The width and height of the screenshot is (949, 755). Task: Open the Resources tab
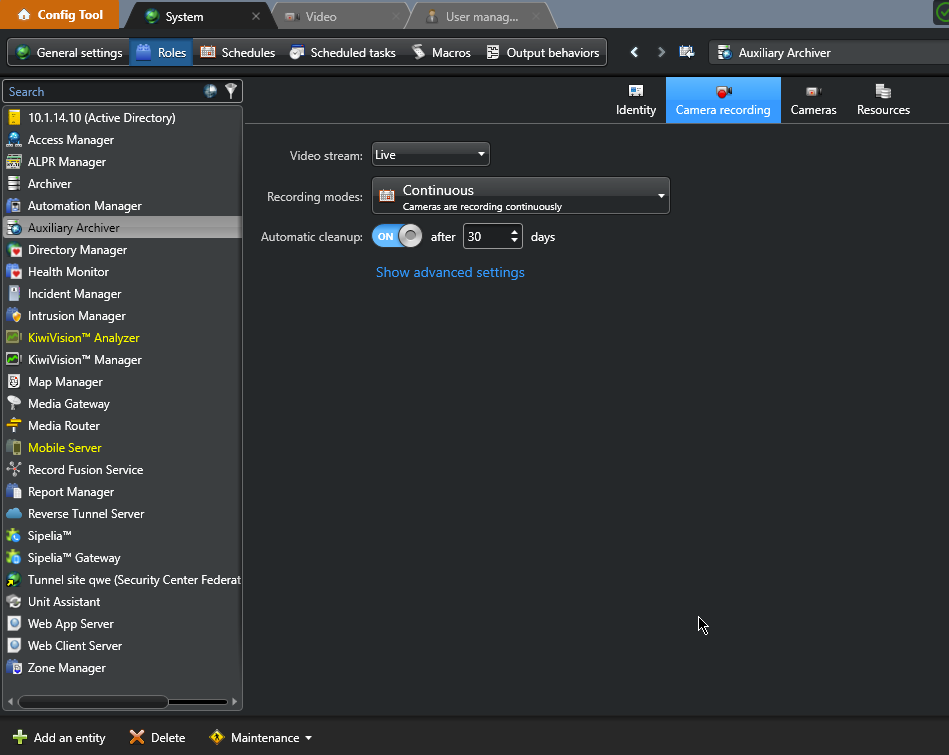coord(883,101)
